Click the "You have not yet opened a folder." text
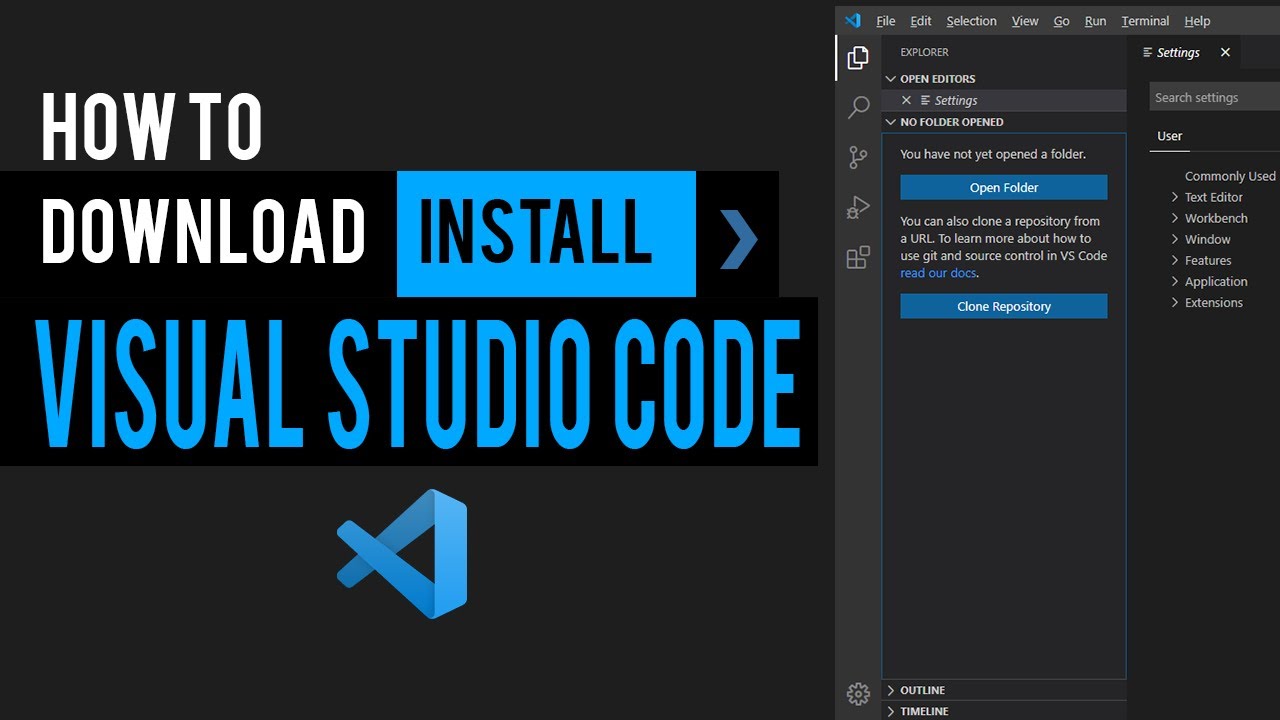Screen dimensions: 1280x720 click(x=993, y=154)
